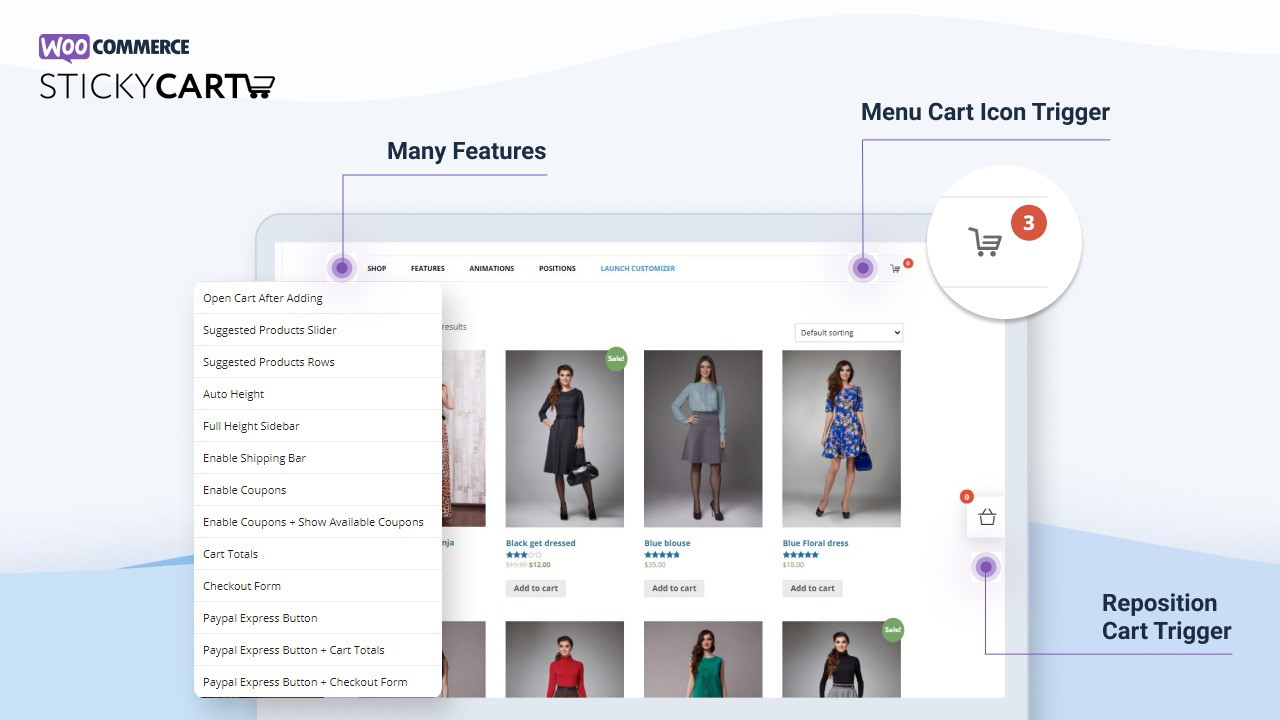This screenshot has height=720, width=1280.
Task: Click the red sweater product image
Action: (565, 659)
